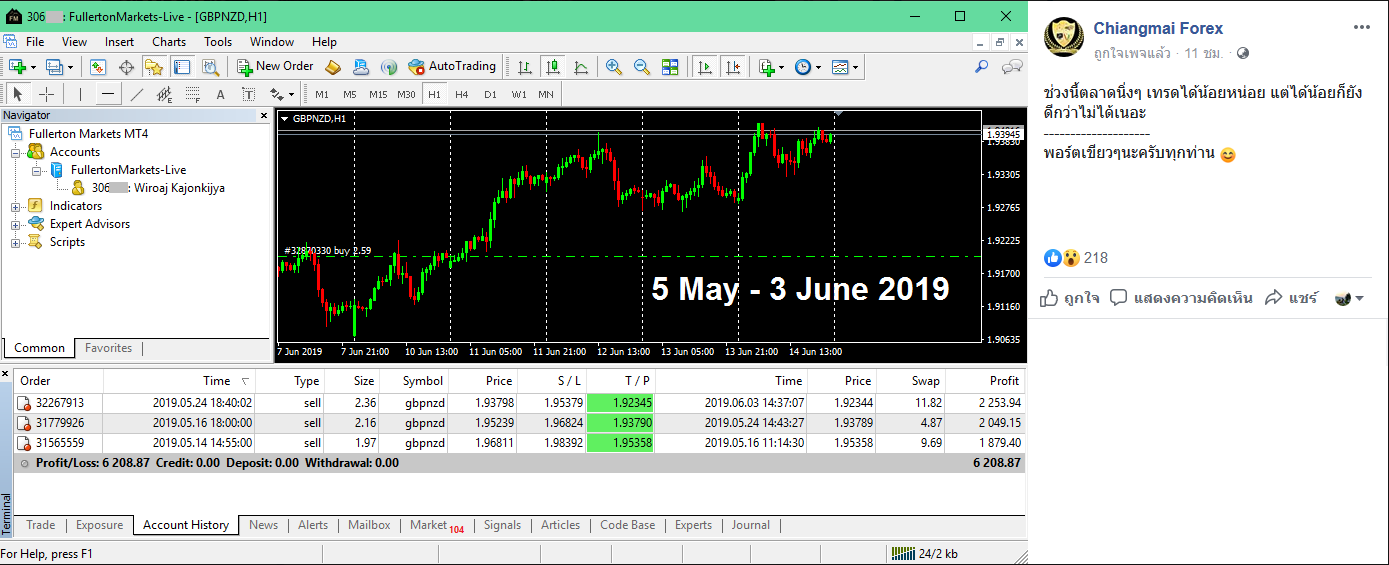The width and height of the screenshot is (1389, 565).
Task: Tile chart windows with the grid icon
Action: pyautogui.click(x=670, y=67)
